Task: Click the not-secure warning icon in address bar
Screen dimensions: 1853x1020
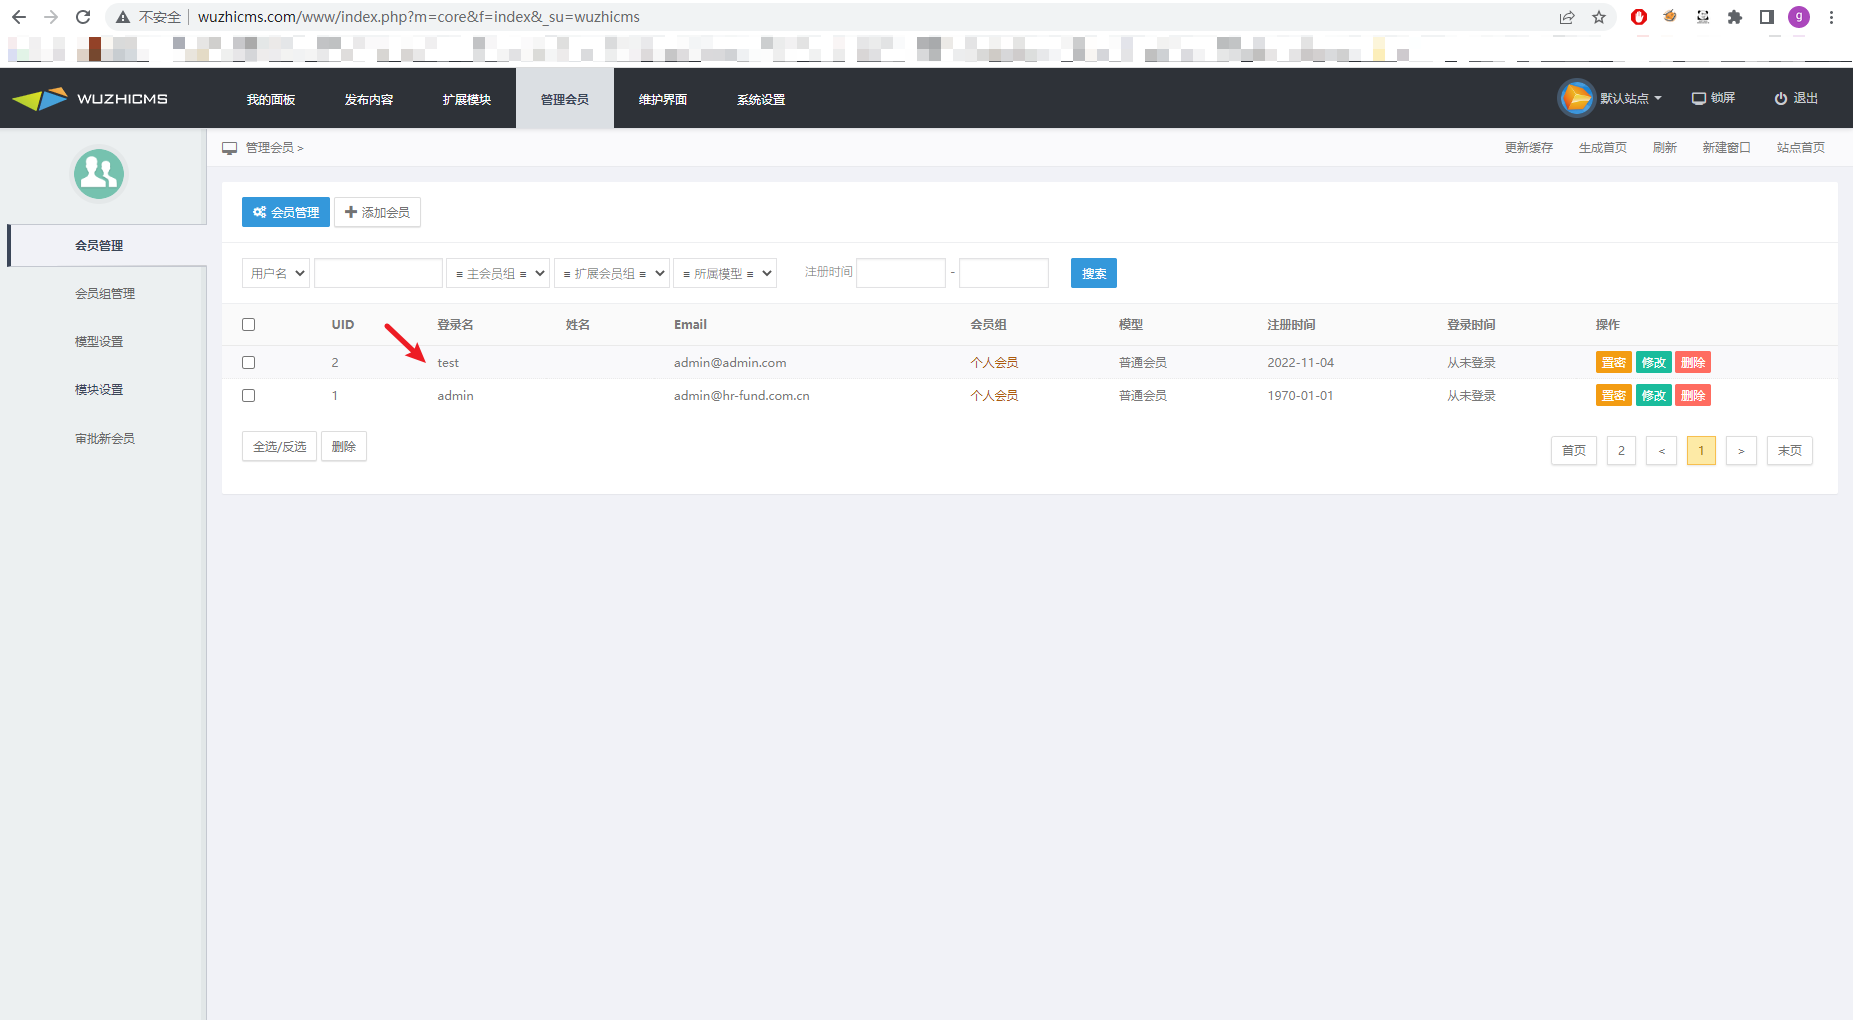Action: 123,17
